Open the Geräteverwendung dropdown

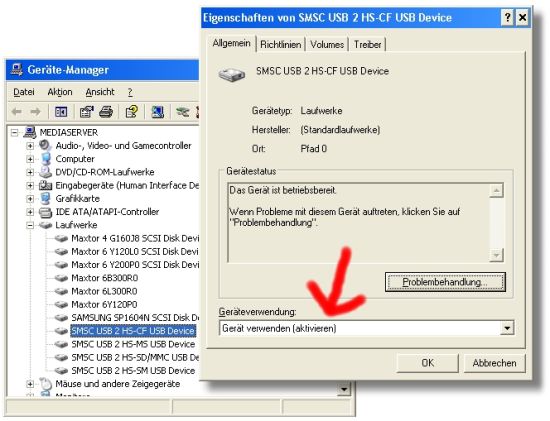[x=507, y=328]
